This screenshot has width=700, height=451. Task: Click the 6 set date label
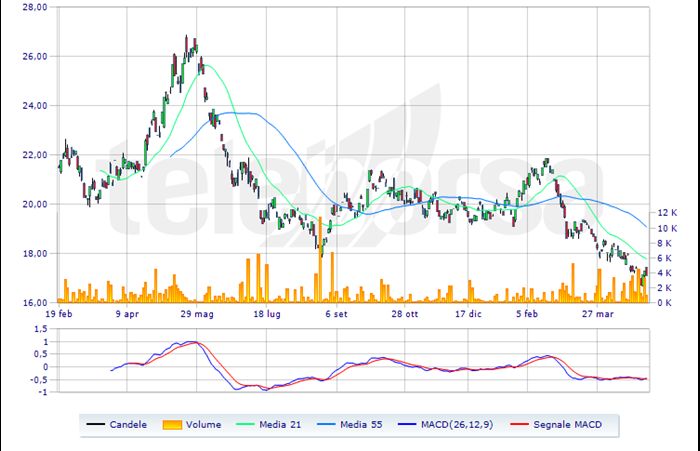(336, 313)
